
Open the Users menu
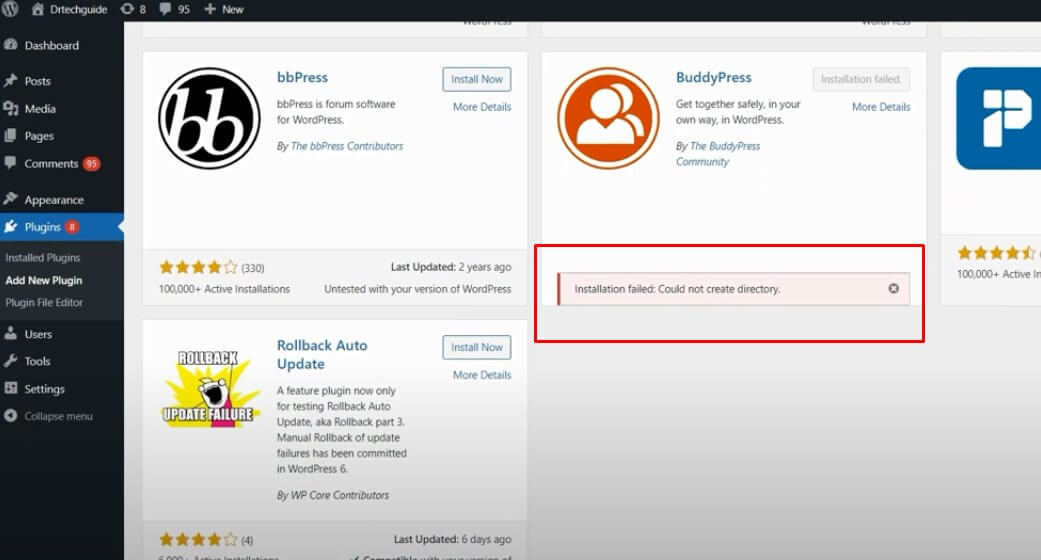(38, 334)
